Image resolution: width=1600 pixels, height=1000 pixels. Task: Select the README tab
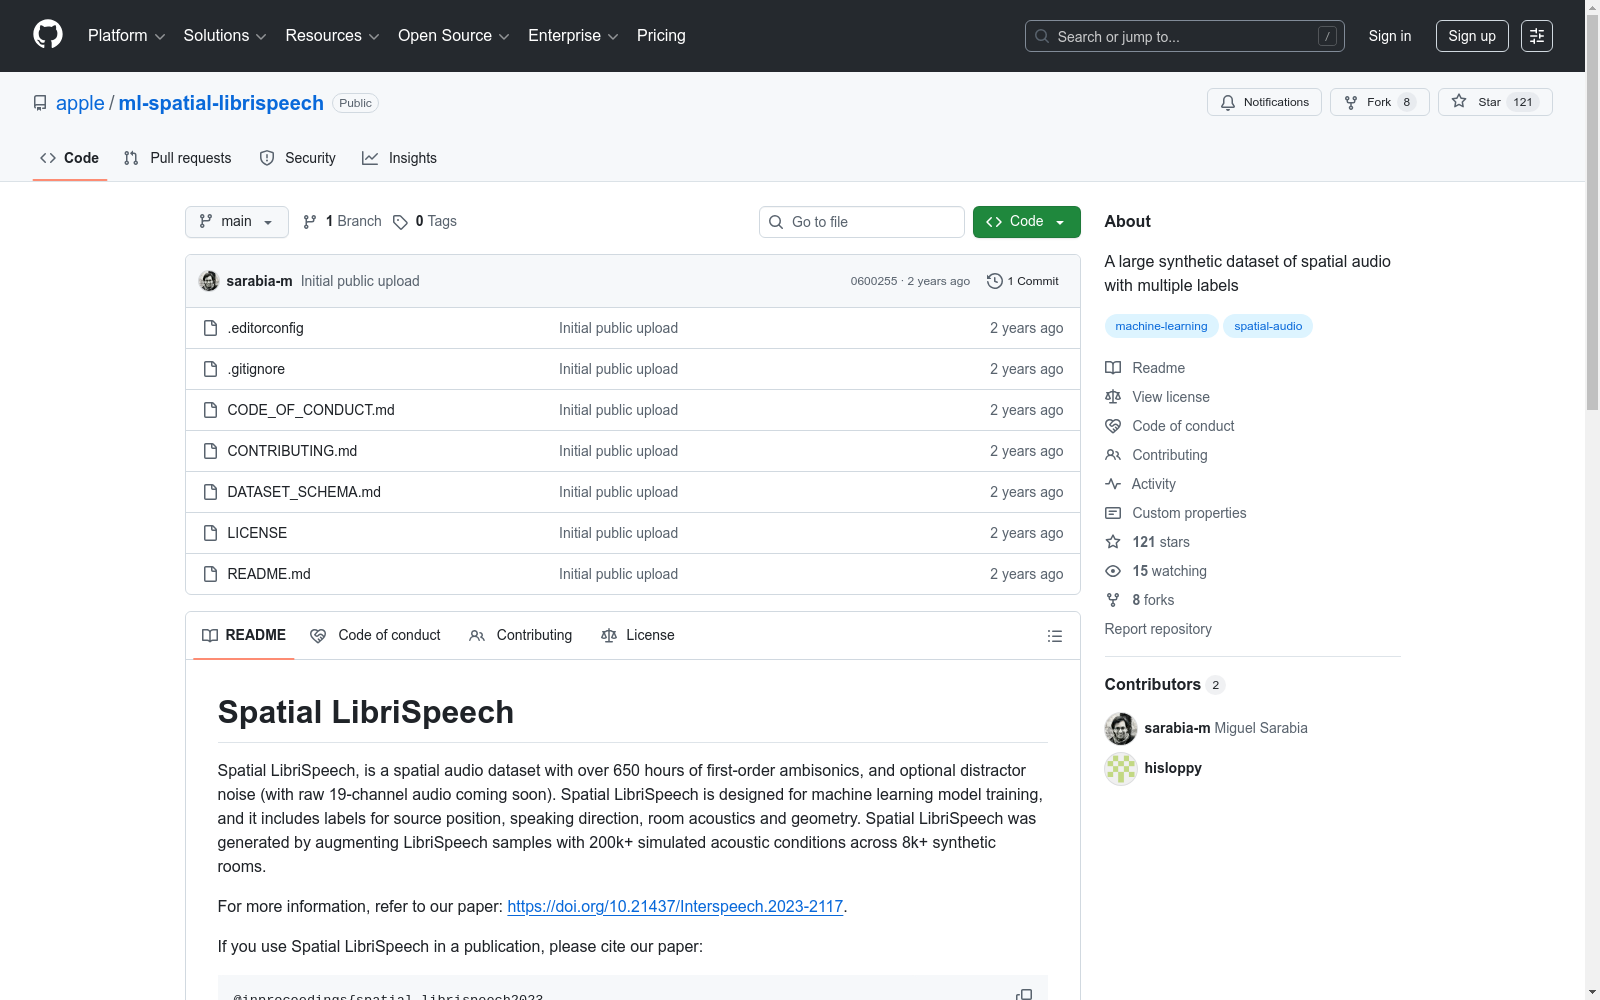(244, 635)
